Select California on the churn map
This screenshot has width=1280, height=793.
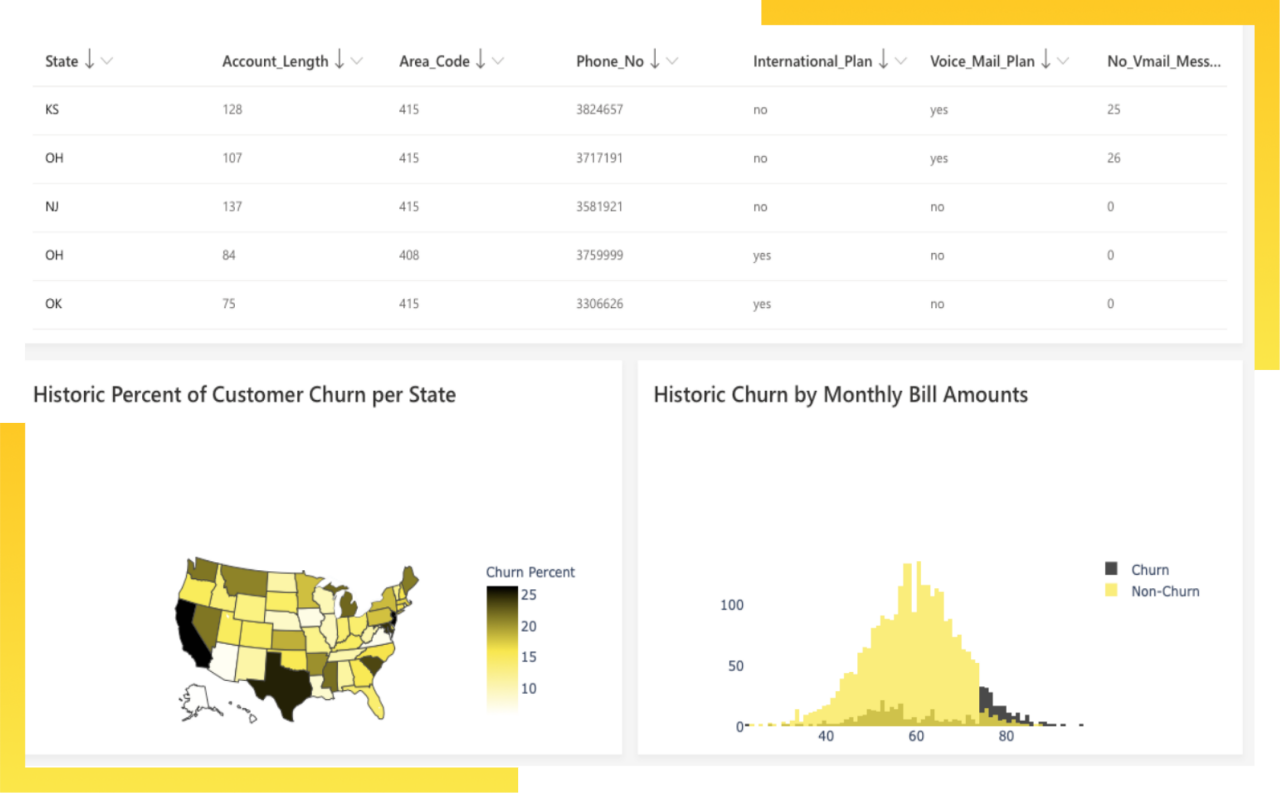click(191, 631)
